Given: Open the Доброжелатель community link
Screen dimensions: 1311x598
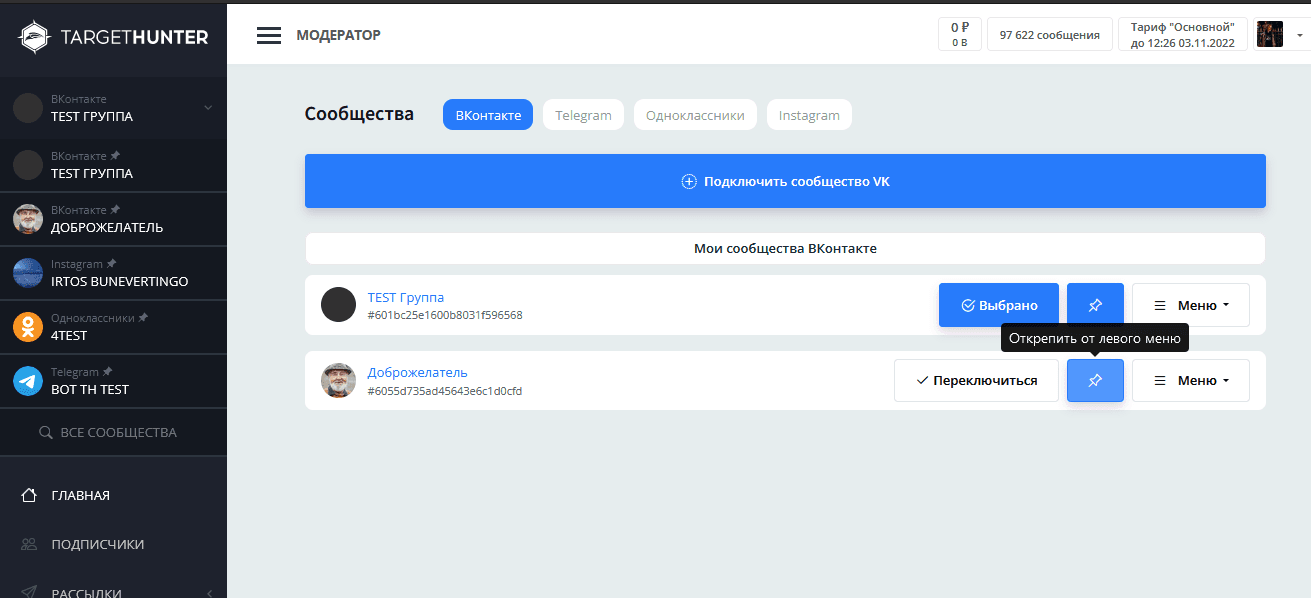Looking at the screenshot, I should (x=417, y=373).
